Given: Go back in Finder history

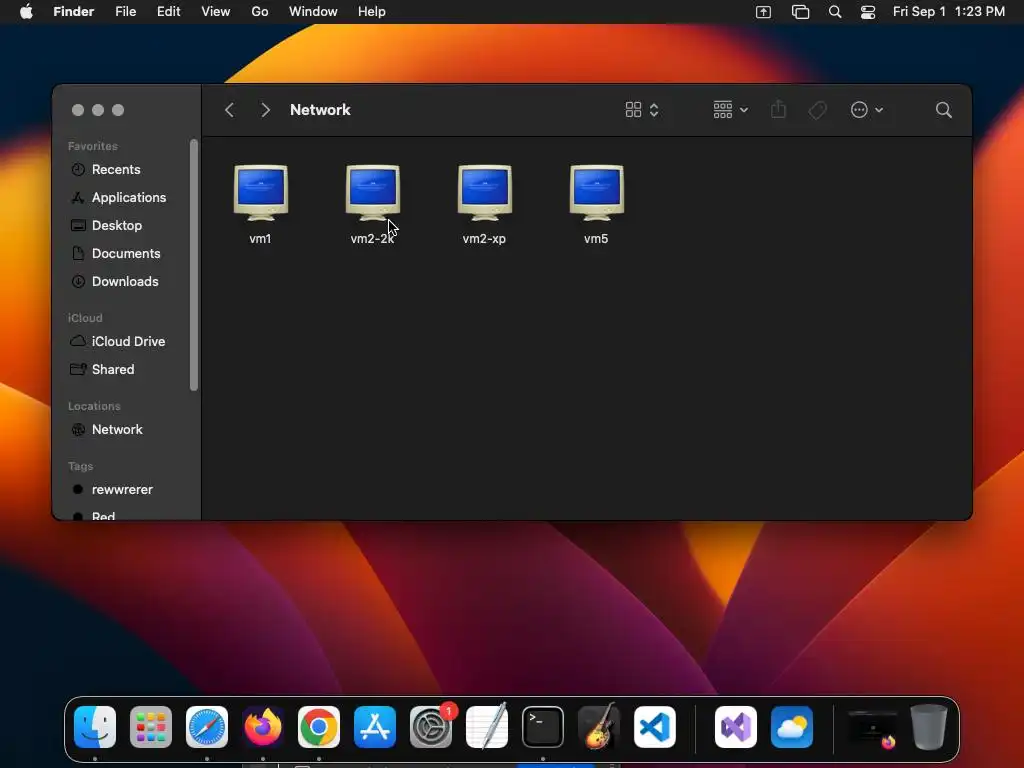Looking at the screenshot, I should click(x=229, y=110).
